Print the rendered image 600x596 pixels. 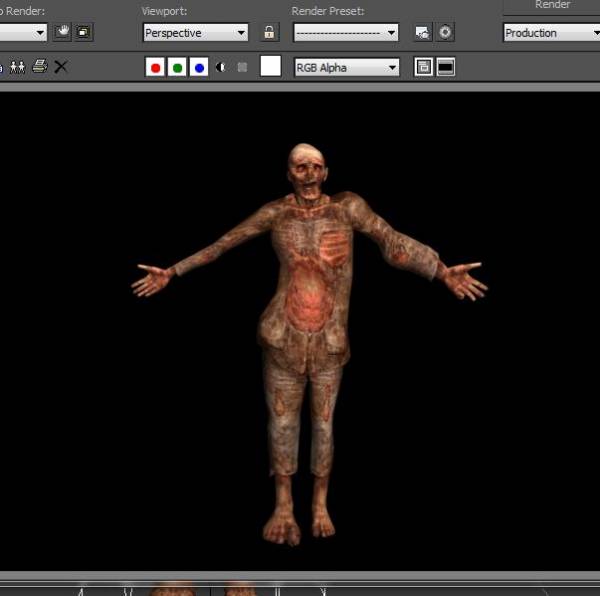pos(39,67)
